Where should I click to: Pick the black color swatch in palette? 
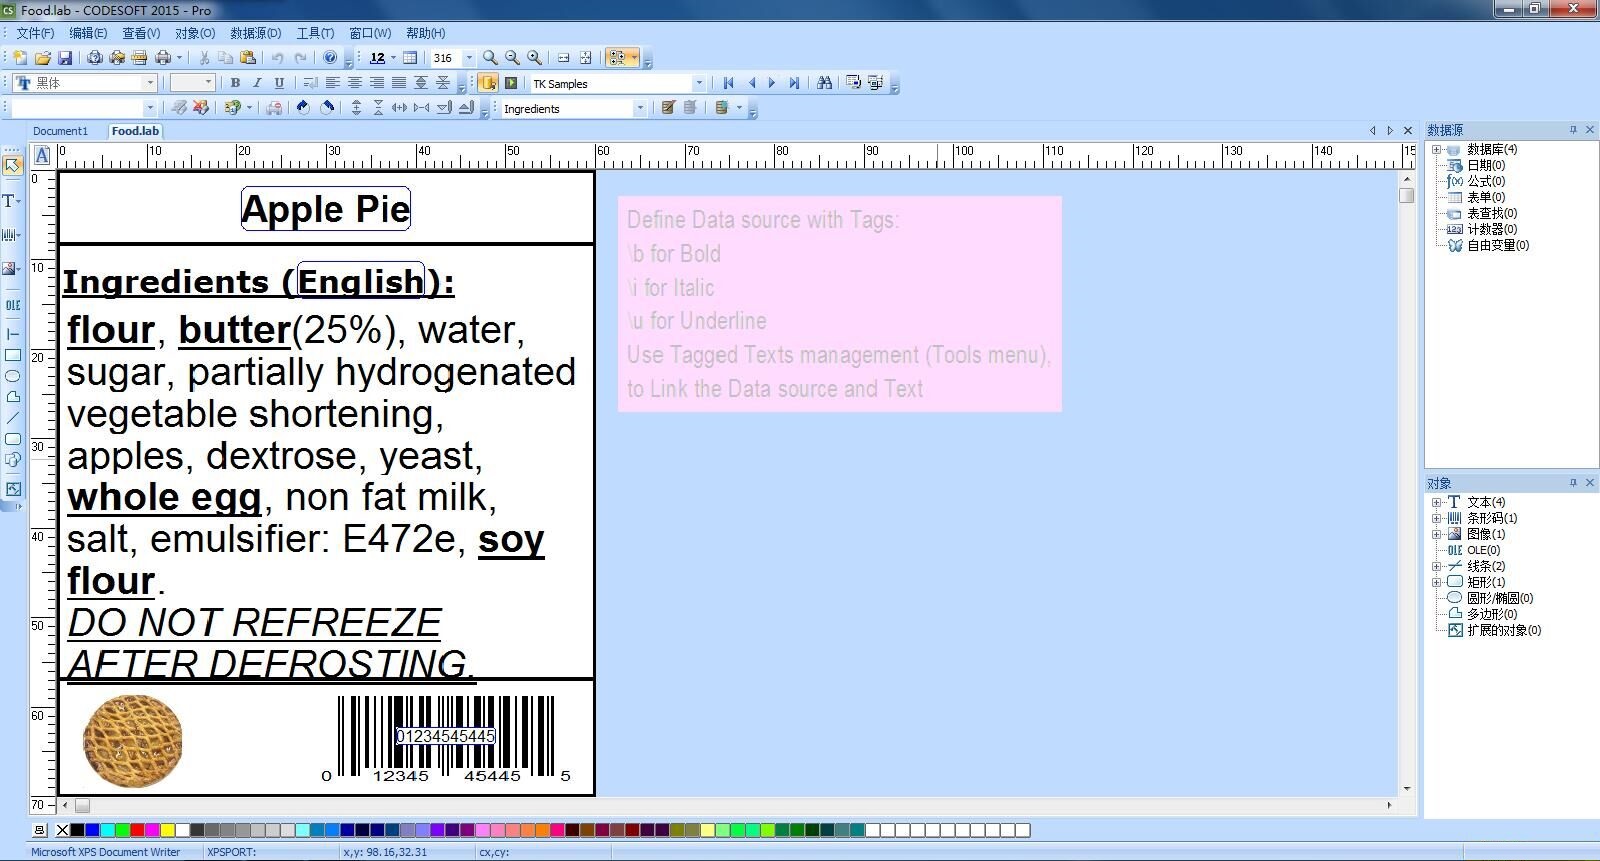77,830
